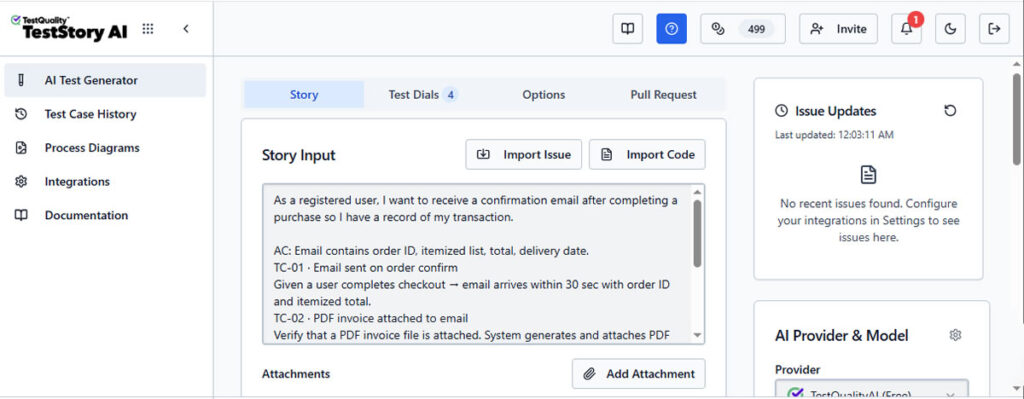The height and width of the screenshot is (399, 1024).
Task: Open AI Test Generator in sidebar
Action: tap(105, 80)
